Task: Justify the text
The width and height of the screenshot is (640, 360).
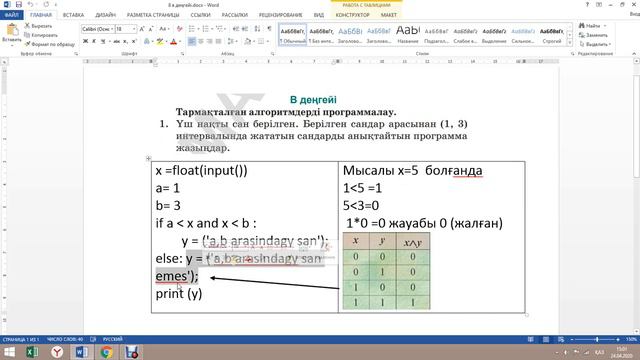Action: tap(219, 41)
